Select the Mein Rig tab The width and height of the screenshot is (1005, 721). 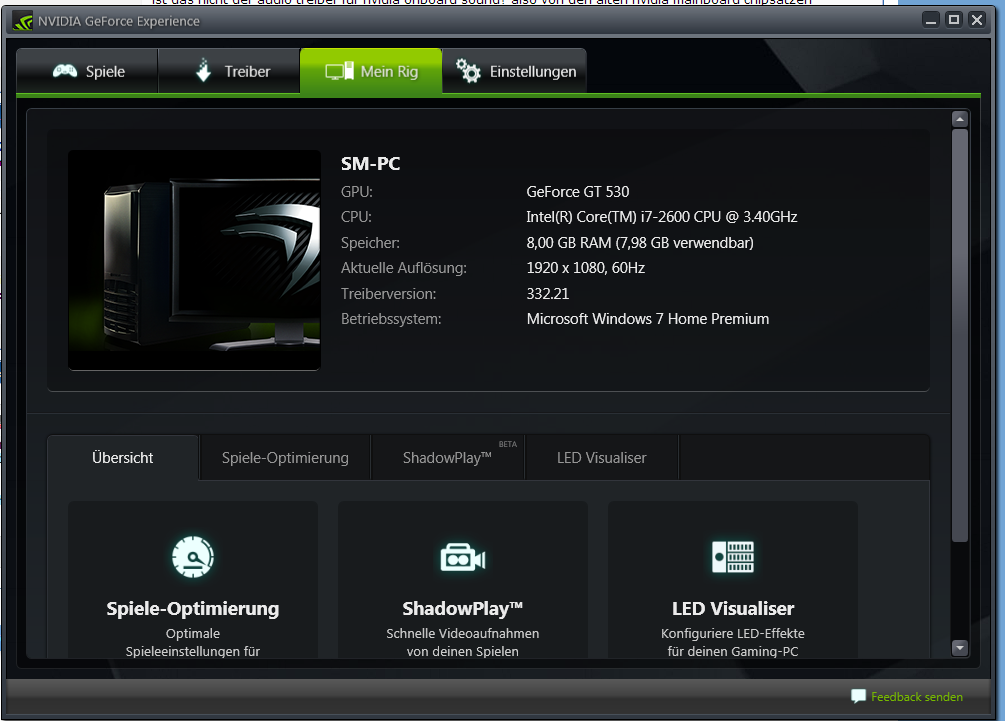coord(371,71)
